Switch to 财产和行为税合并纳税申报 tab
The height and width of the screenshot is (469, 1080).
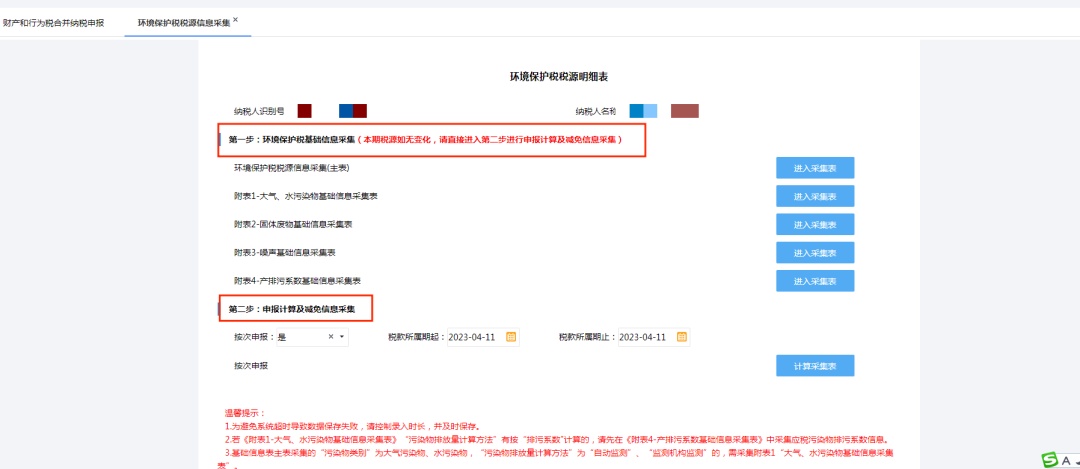tap(54, 23)
